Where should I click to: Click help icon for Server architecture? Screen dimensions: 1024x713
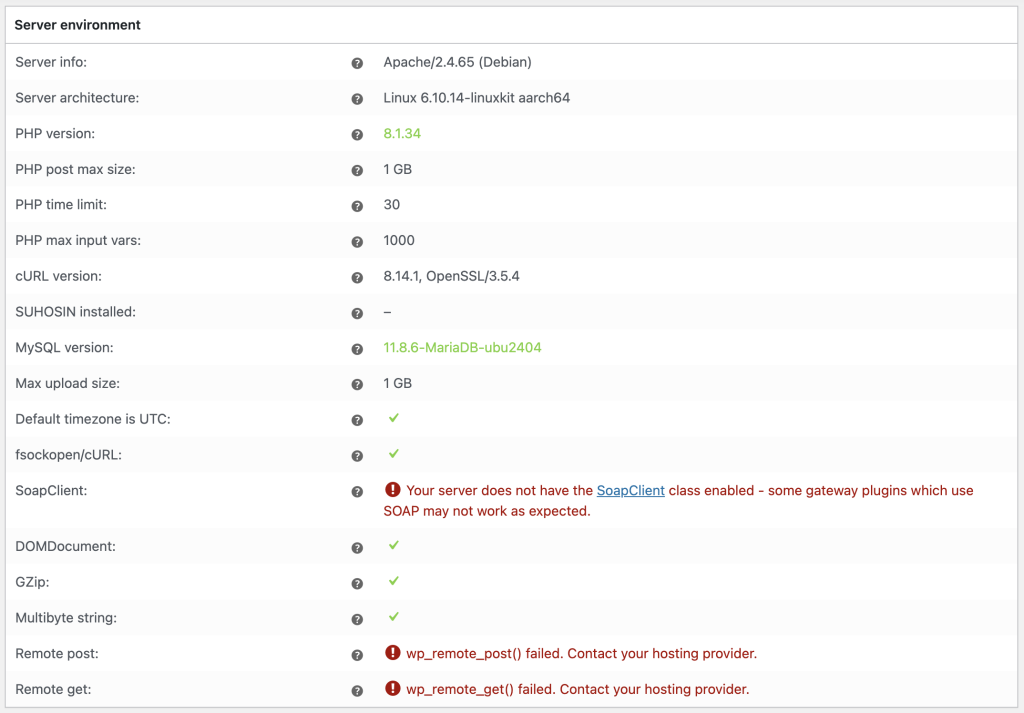[x=357, y=99]
